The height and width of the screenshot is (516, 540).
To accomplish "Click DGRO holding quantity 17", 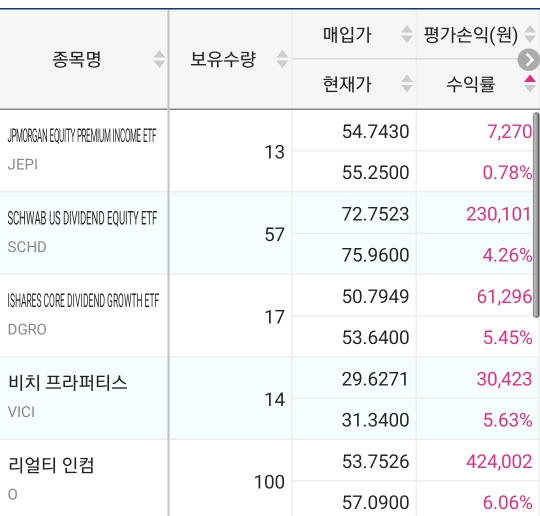I will 274,317.
